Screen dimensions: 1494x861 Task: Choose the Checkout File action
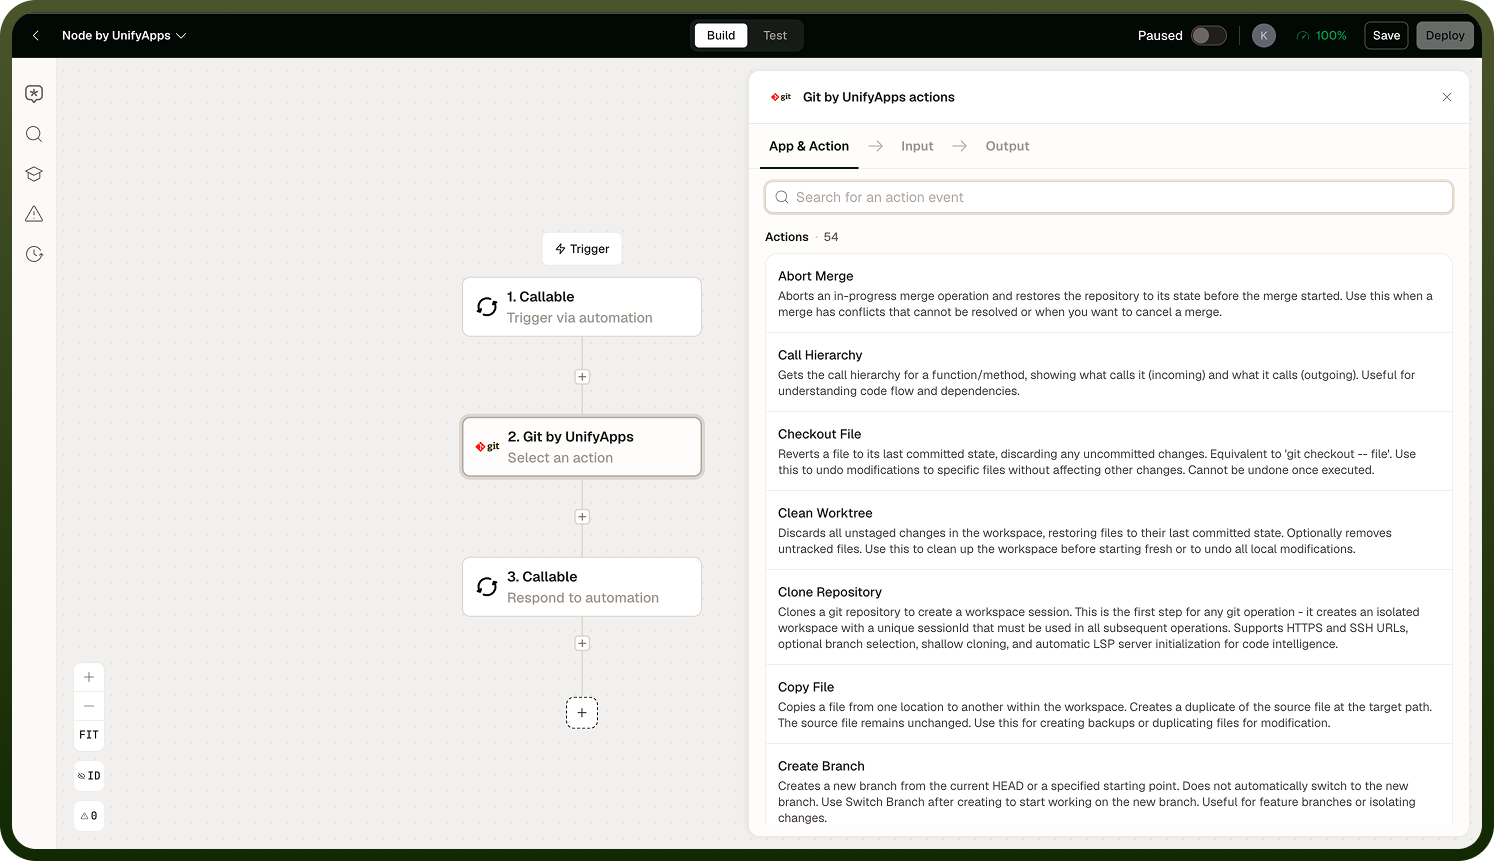pos(1108,451)
